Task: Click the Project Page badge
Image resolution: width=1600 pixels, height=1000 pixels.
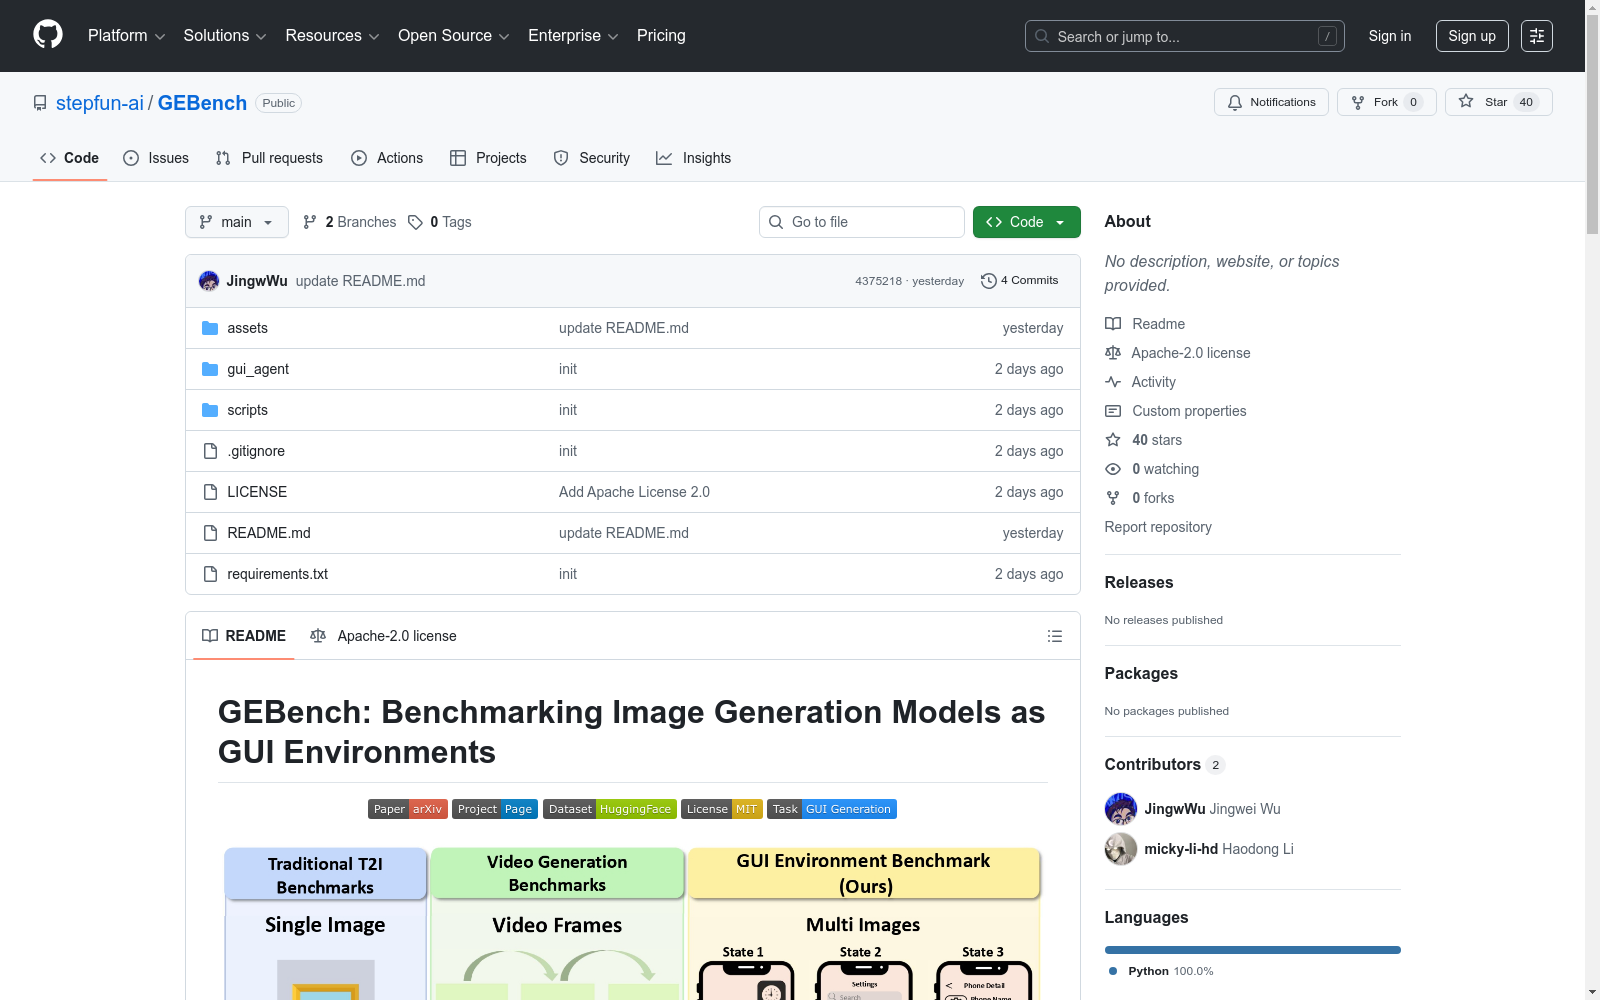Action: [495, 809]
